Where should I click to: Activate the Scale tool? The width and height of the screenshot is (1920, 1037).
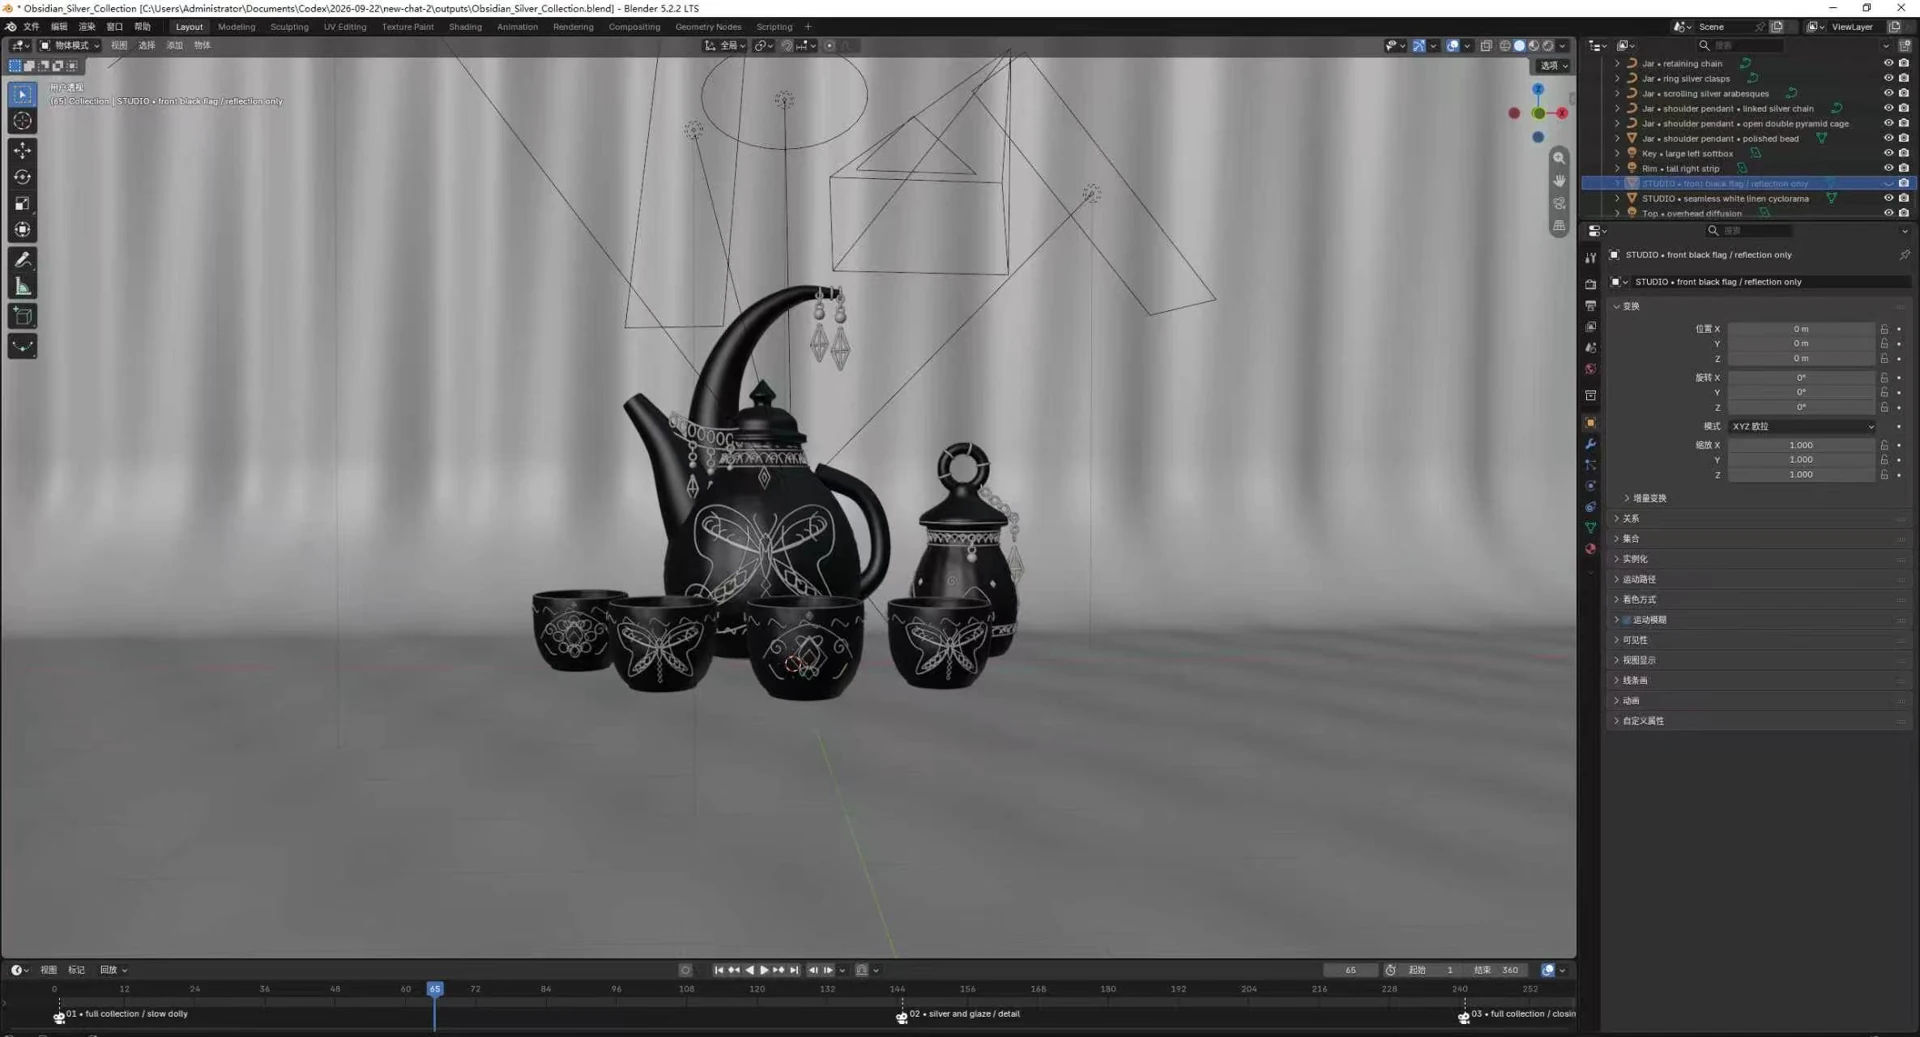(x=22, y=204)
